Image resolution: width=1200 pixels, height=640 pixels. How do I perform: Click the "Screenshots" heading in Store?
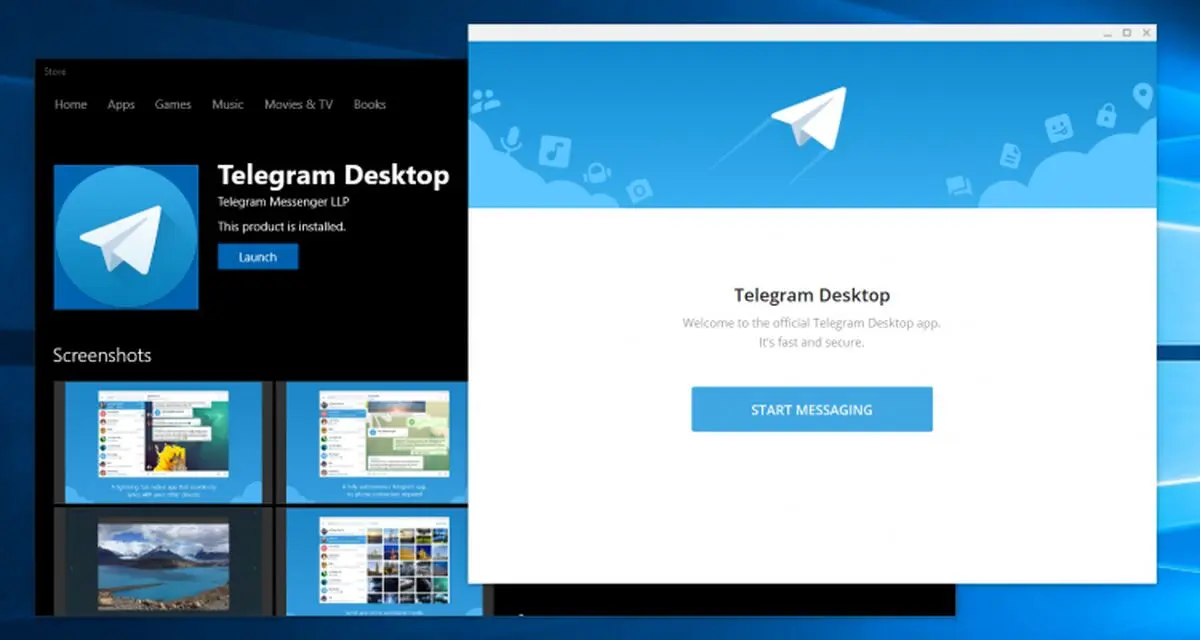(102, 355)
